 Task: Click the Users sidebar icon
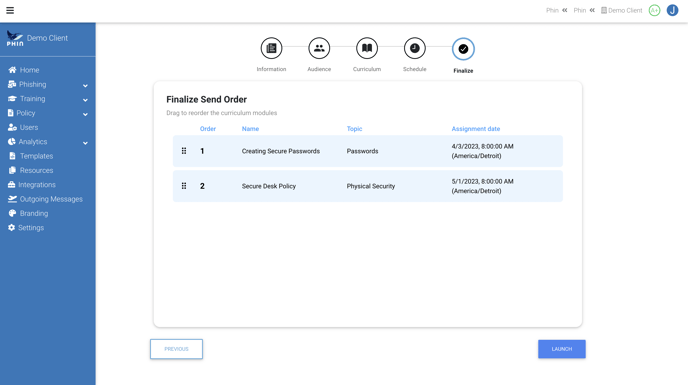12,127
